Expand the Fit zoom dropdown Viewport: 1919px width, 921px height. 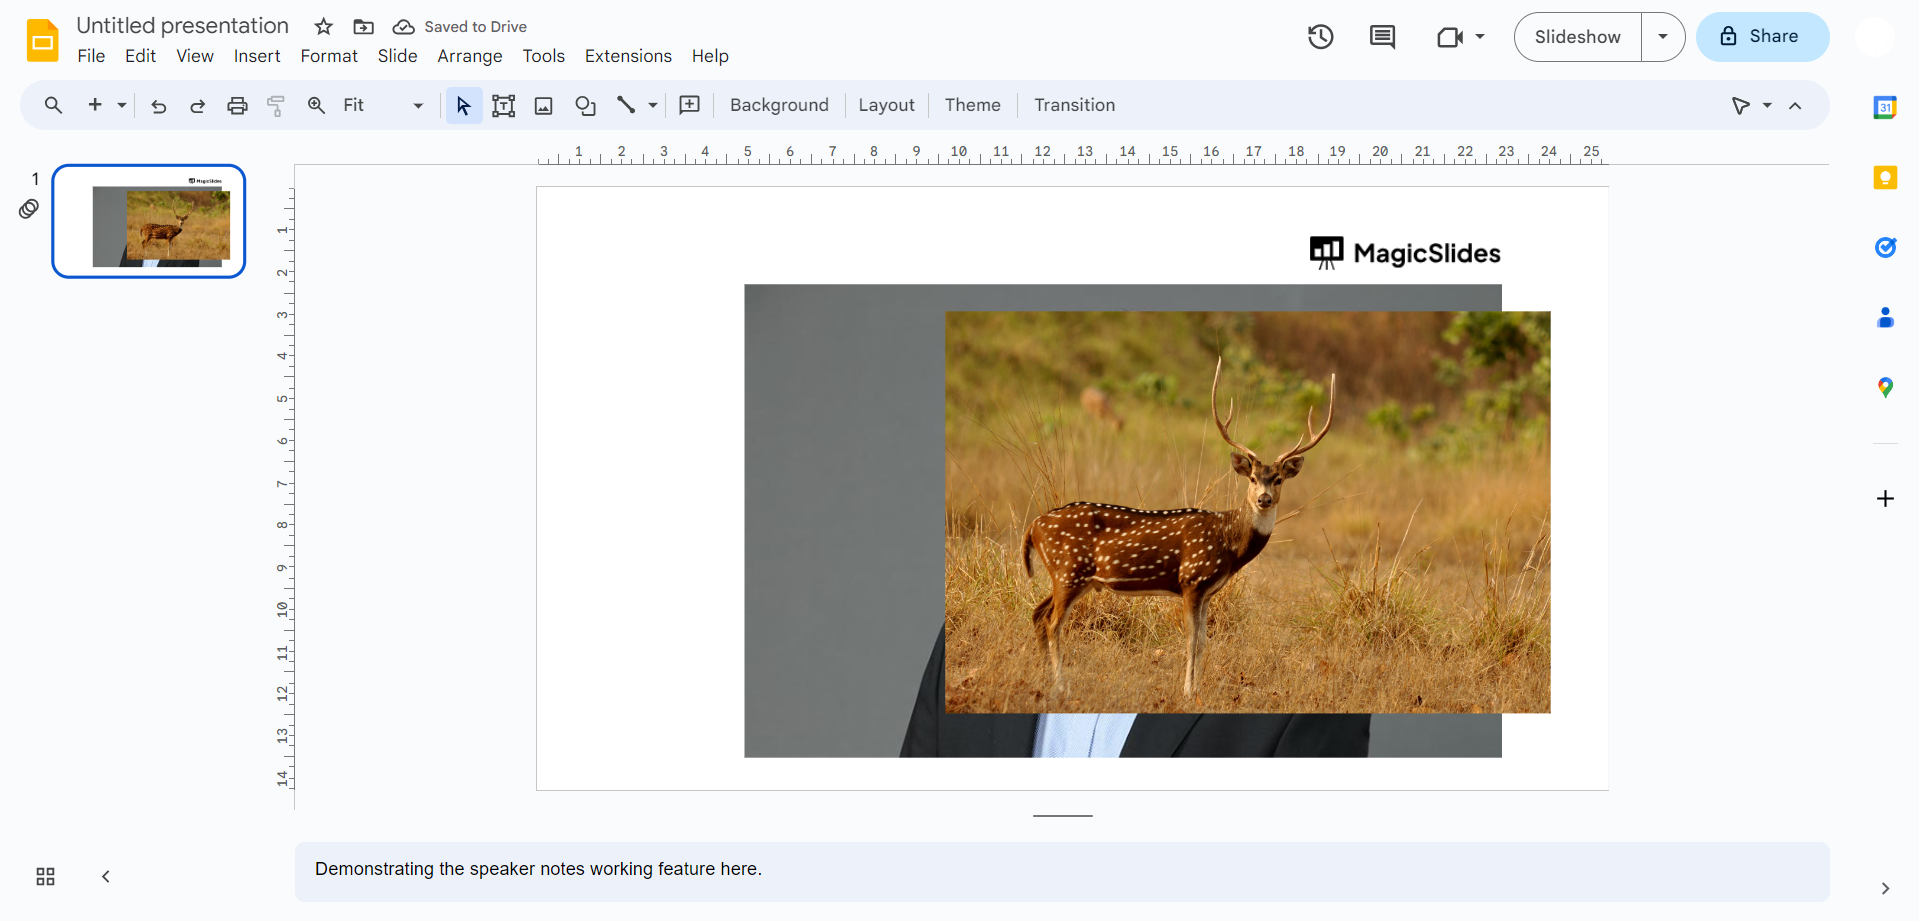coord(418,106)
